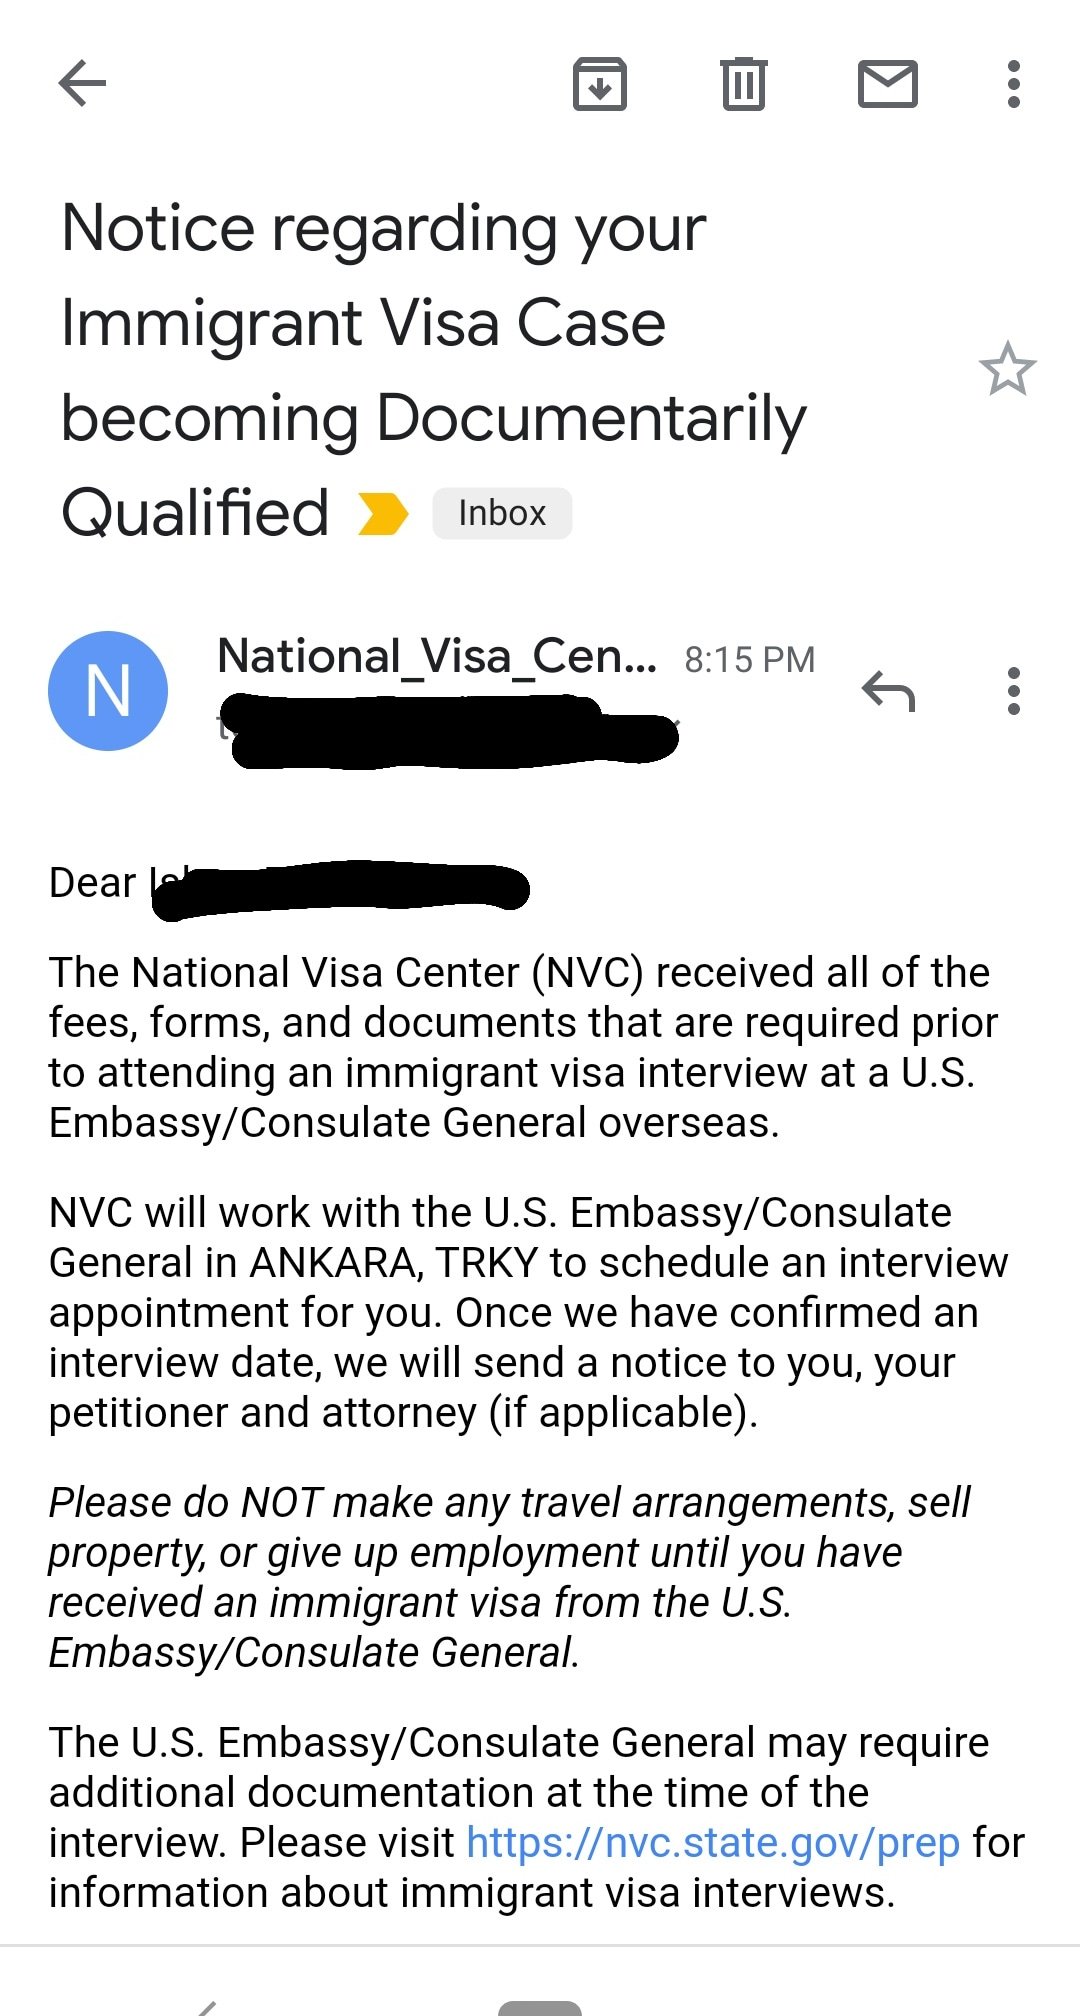This screenshot has height=2016, width=1080.
Task: Tap the 8:15 PM timestamp
Action: coord(750,660)
